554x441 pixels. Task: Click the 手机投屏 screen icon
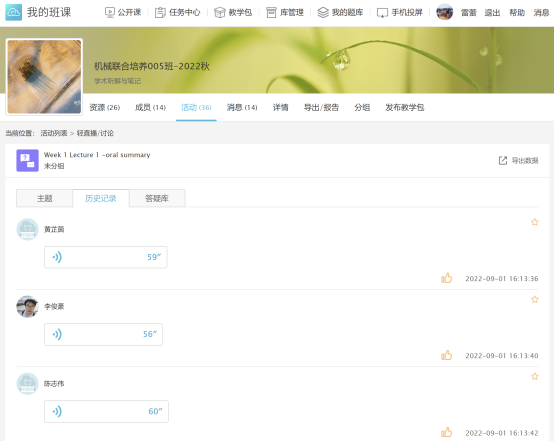pos(382,13)
